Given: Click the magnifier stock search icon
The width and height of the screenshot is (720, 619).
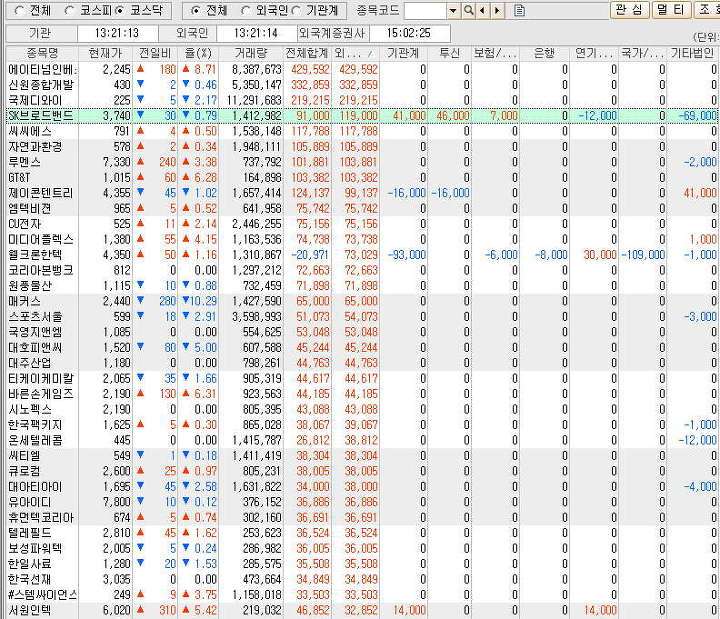Looking at the screenshot, I should (x=468, y=10).
